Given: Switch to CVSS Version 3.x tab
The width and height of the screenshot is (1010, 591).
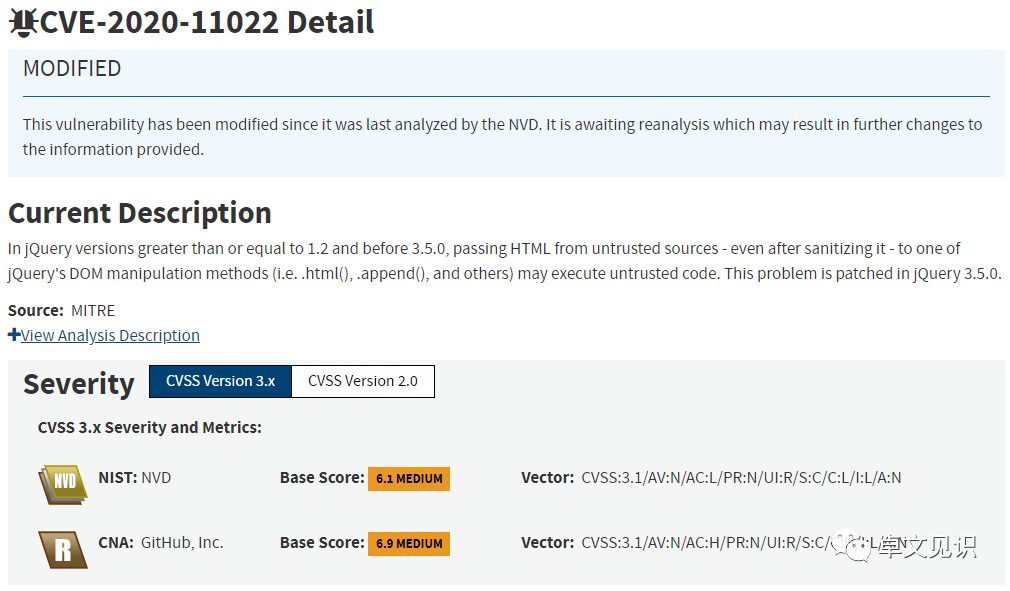Looking at the screenshot, I should pyautogui.click(x=220, y=381).
